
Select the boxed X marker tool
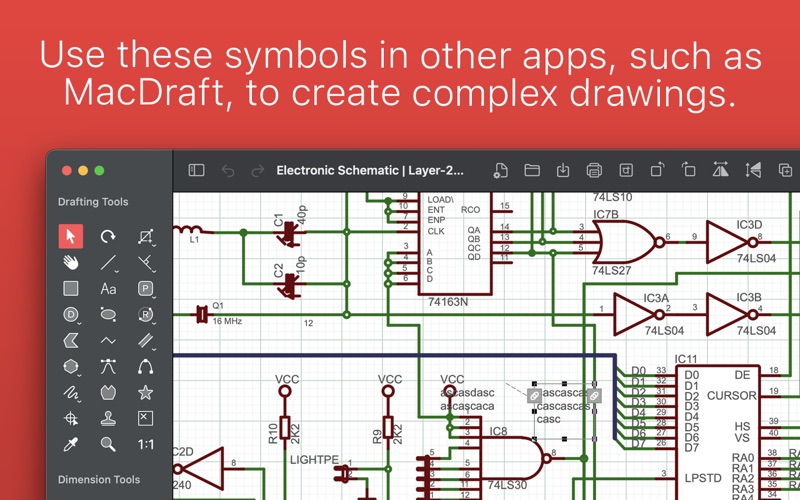[x=146, y=418]
